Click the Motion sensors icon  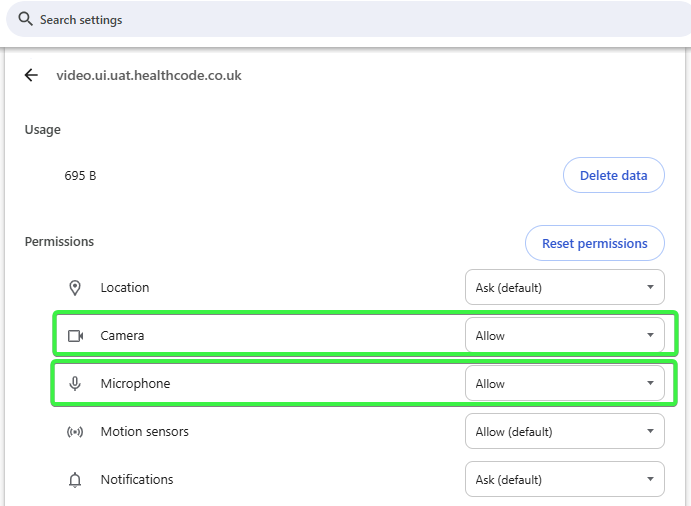click(x=75, y=432)
